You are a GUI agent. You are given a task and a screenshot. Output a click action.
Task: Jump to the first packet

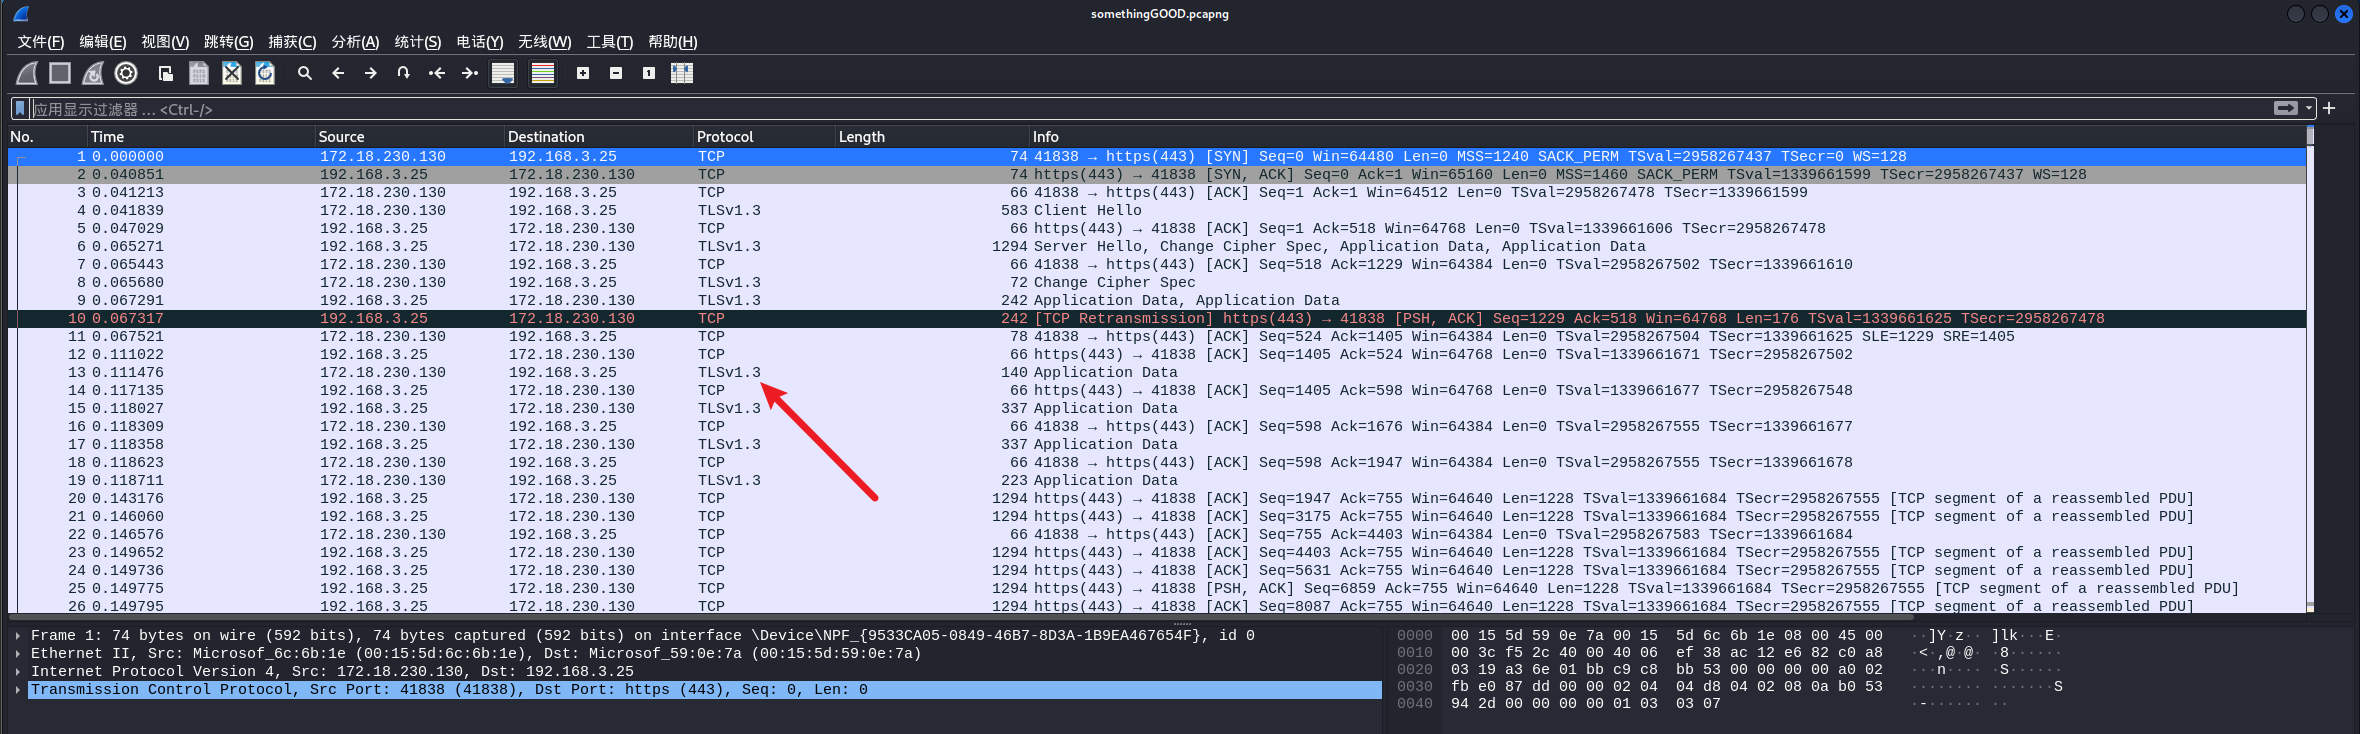(x=437, y=73)
